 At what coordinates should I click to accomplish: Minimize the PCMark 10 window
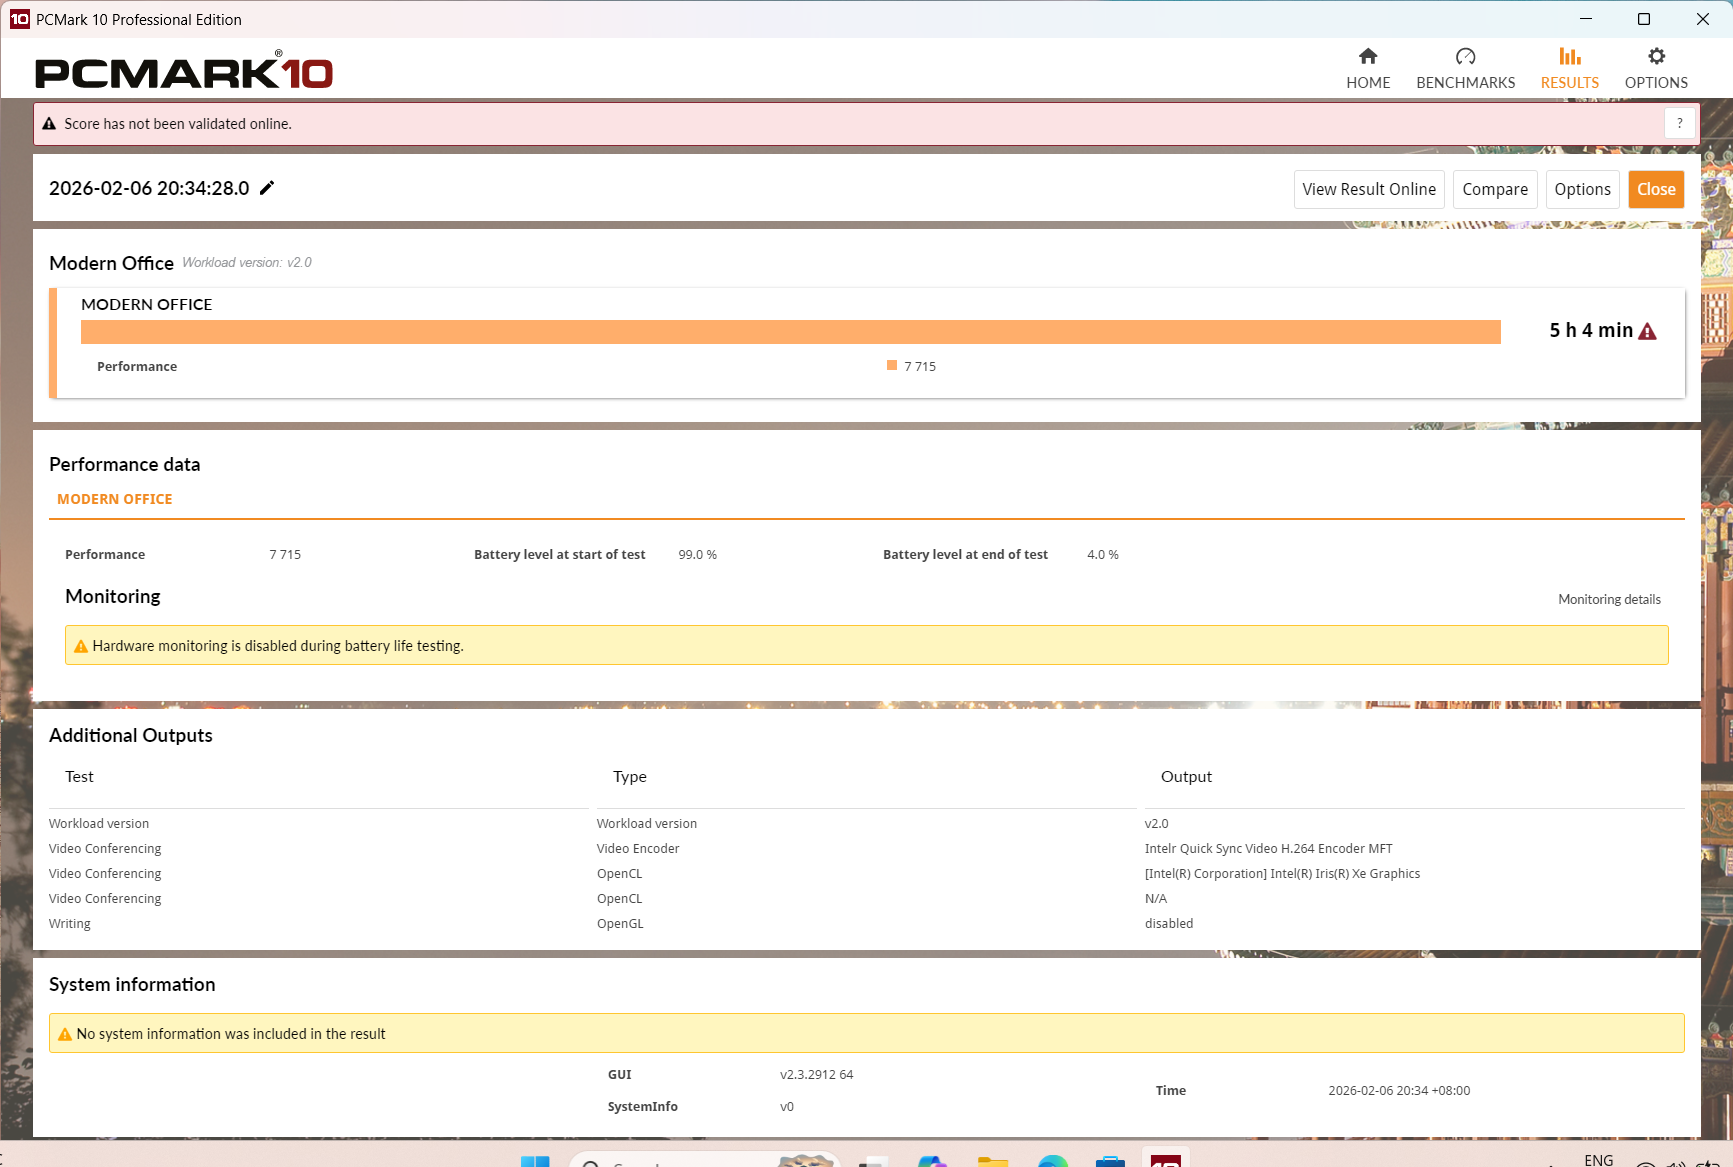click(x=1586, y=19)
